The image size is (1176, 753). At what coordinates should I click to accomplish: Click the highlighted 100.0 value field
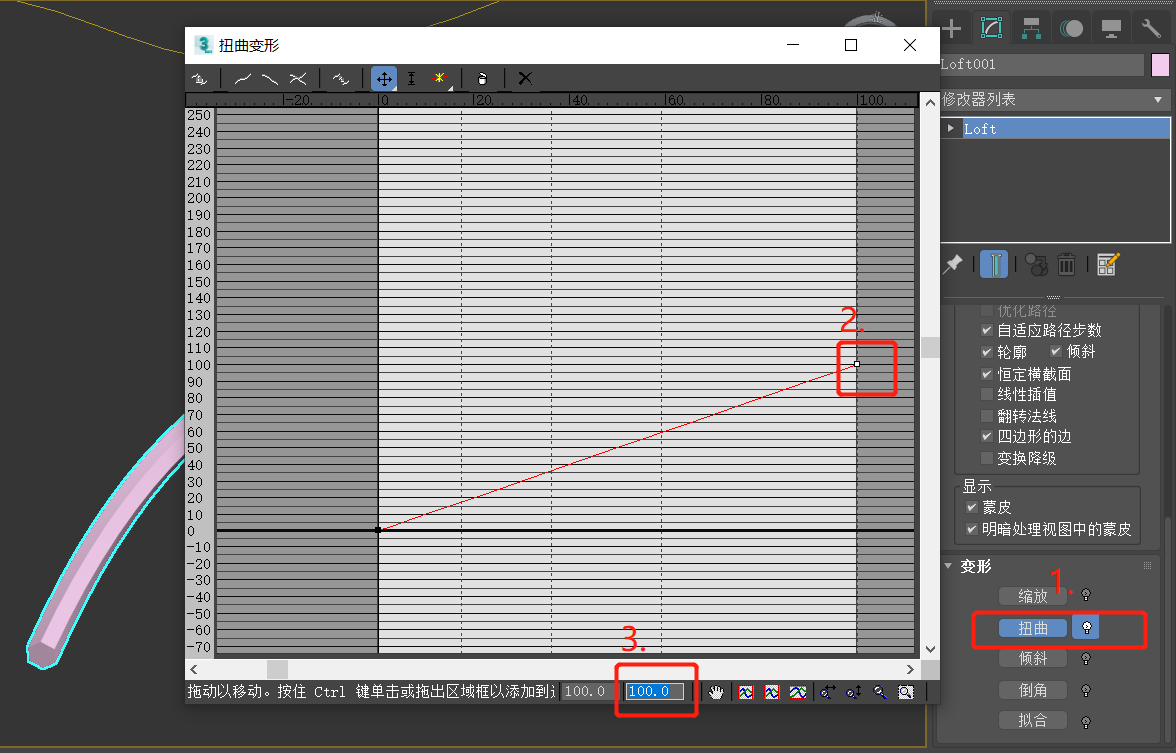pyautogui.click(x=655, y=691)
